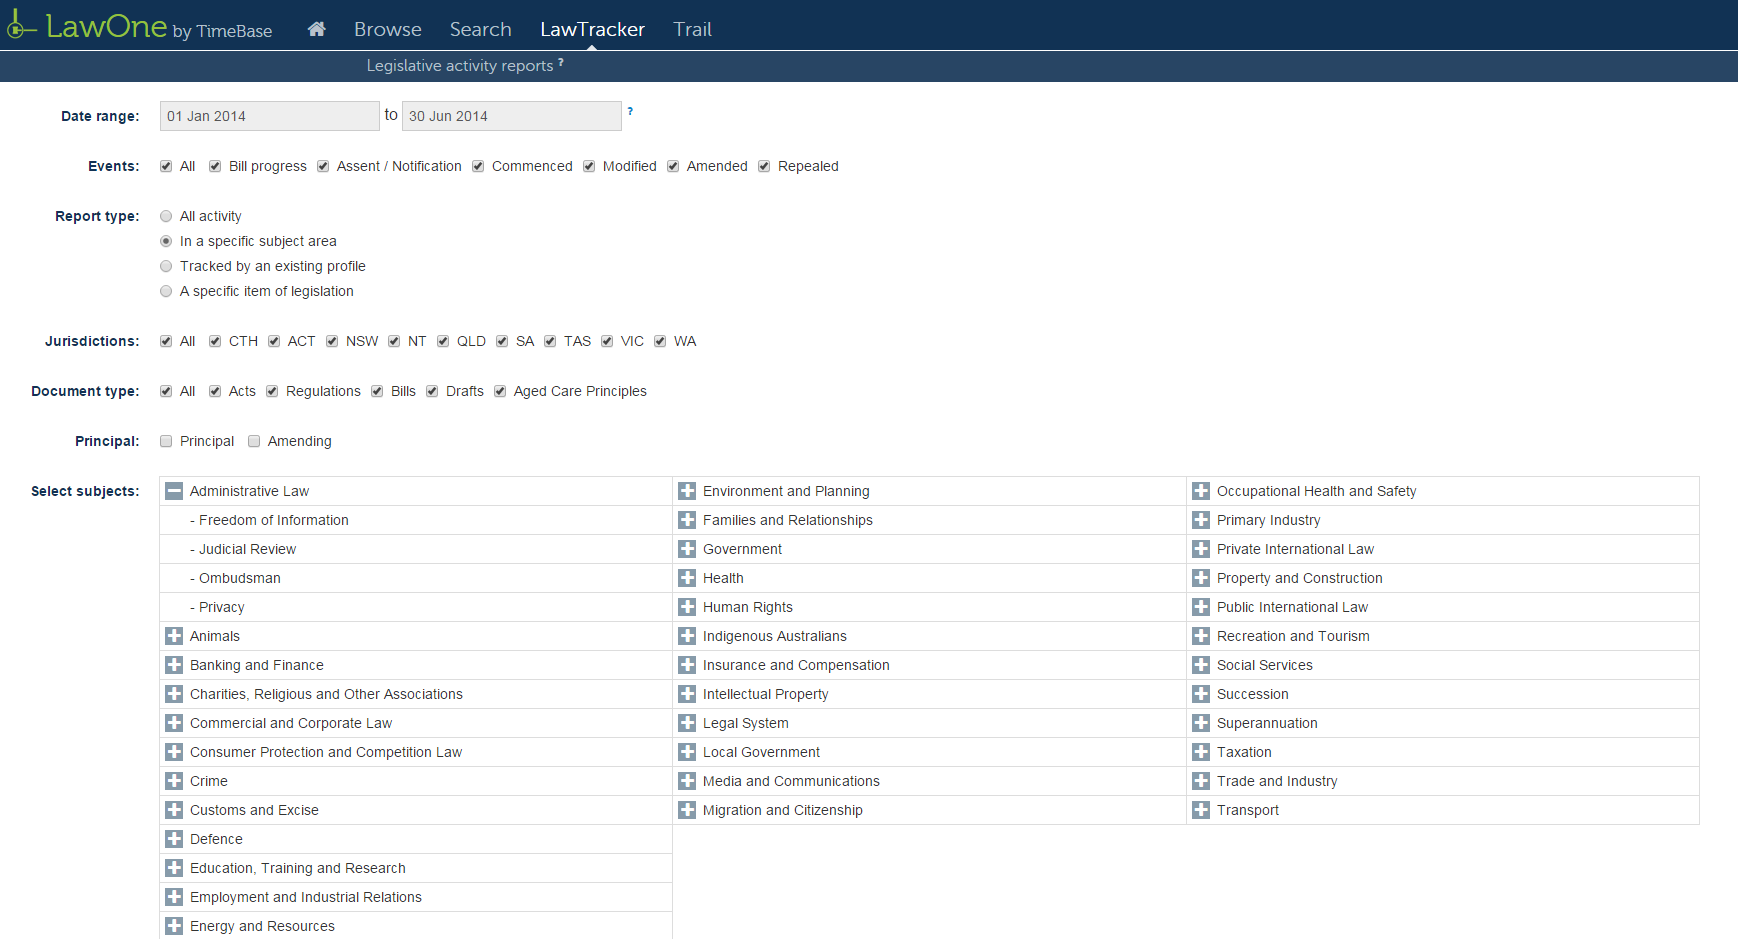Screen dimensions: 1738x939
Task: Open the Search menu
Action: pos(481,29)
